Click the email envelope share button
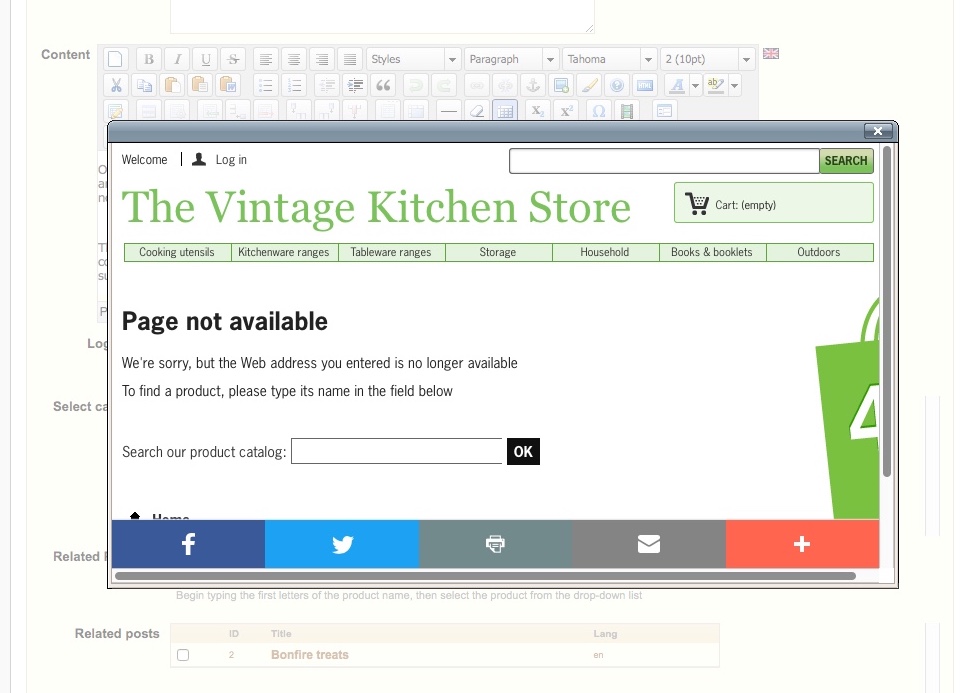 [x=648, y=544]
